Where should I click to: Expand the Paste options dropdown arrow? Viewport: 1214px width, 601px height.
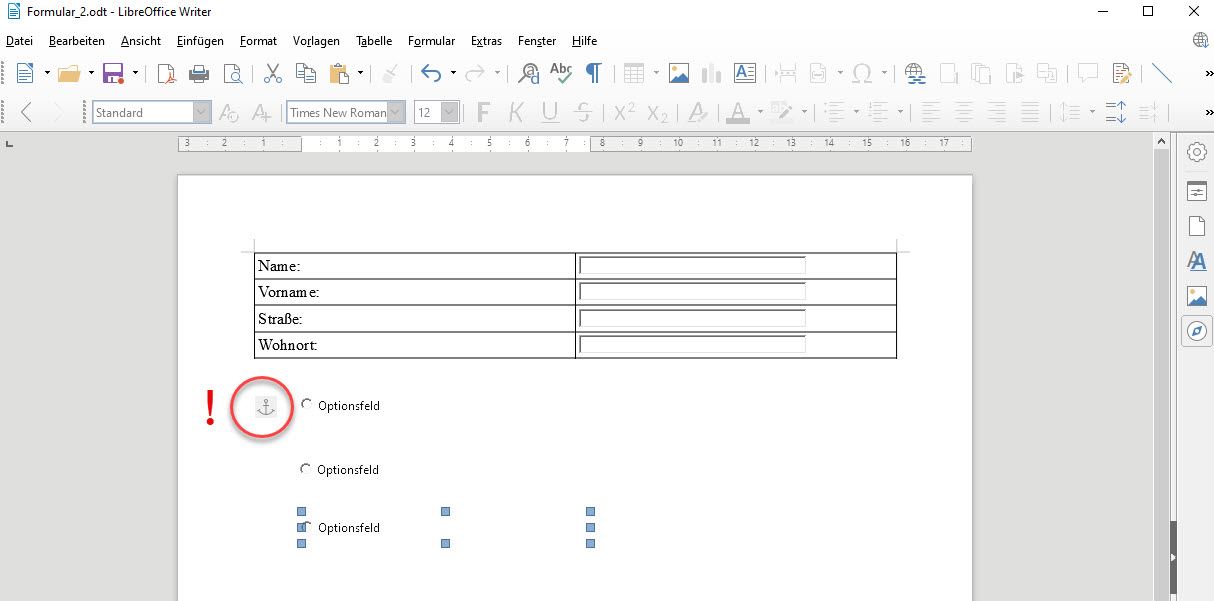(x=360, y=73)
